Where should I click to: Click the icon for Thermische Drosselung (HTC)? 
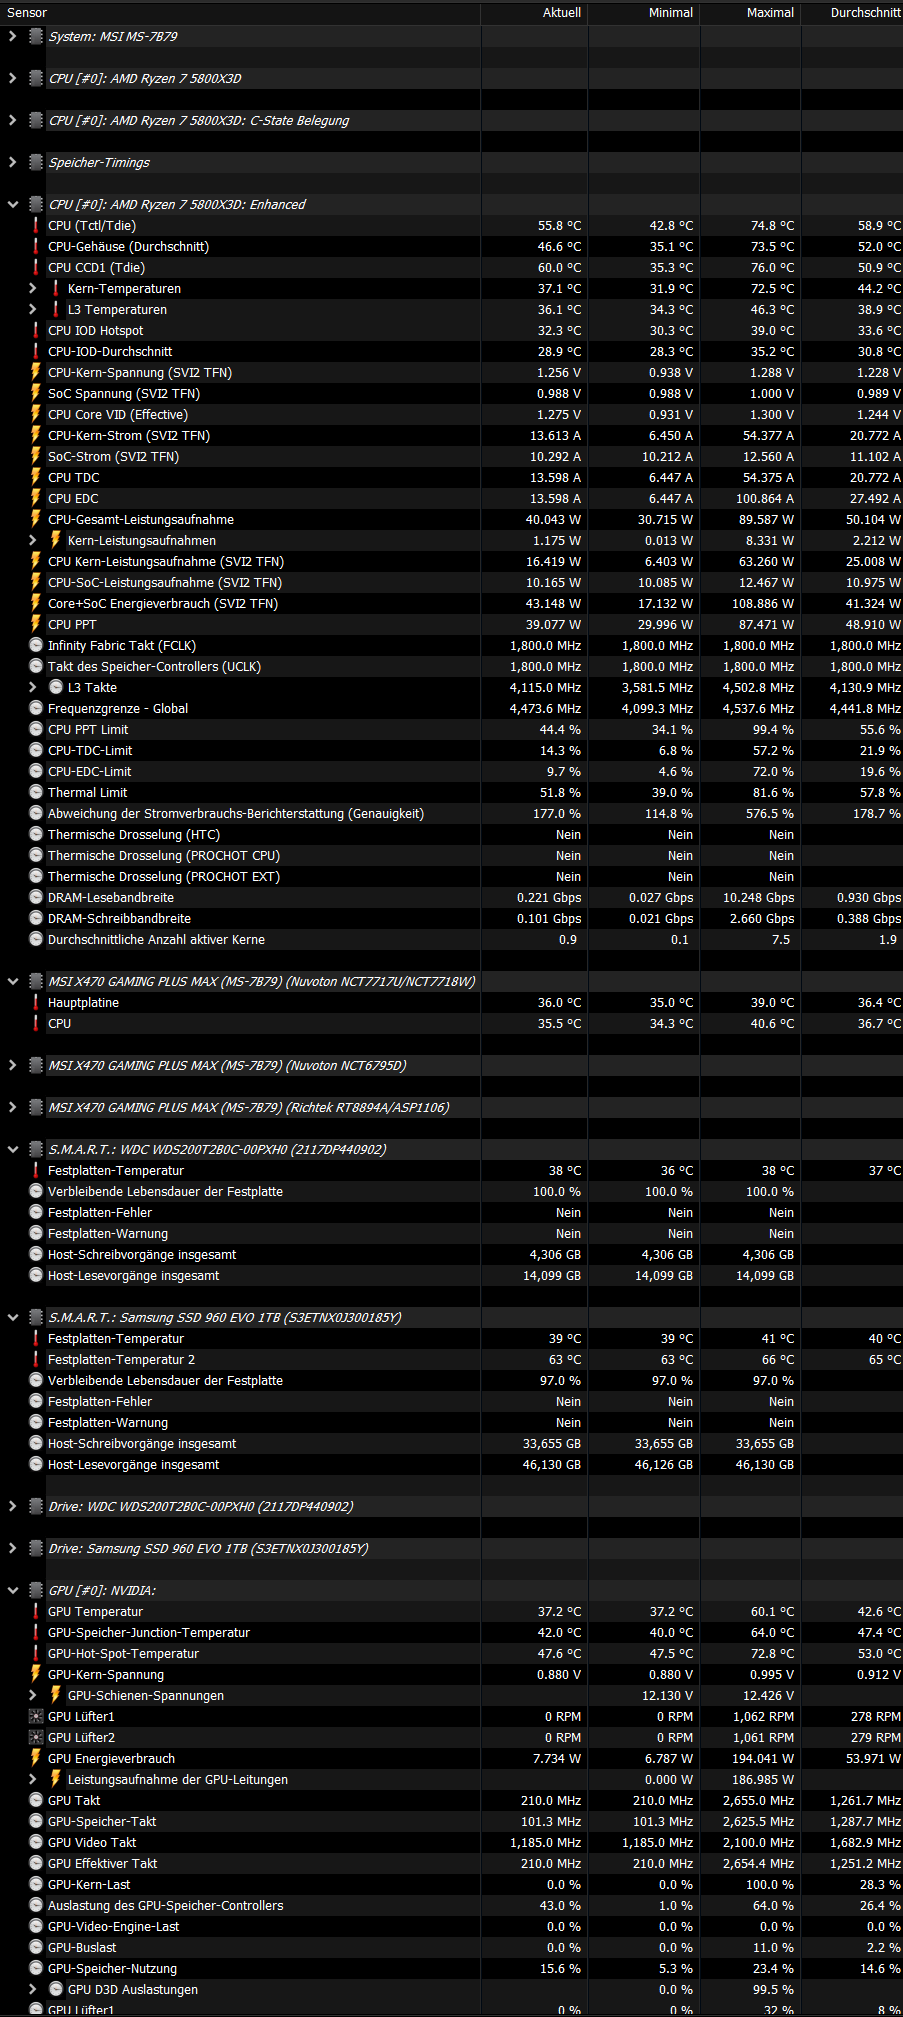point(36,834)
